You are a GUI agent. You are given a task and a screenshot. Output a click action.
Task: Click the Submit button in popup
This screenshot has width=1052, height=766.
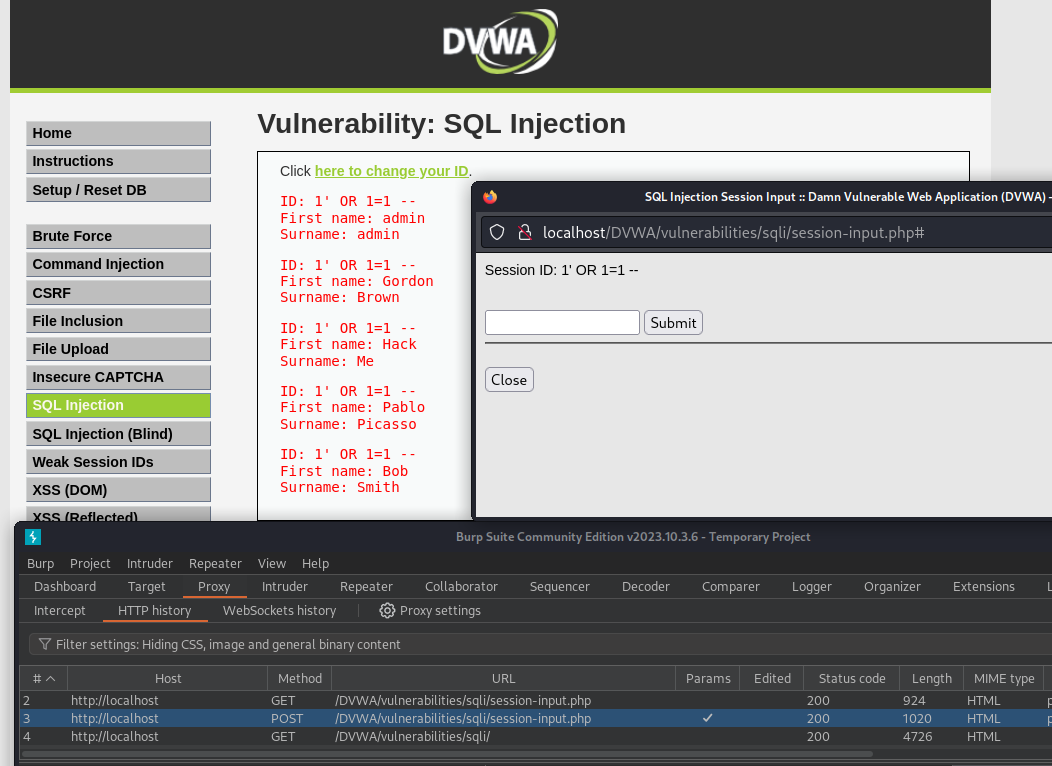click(x=673, y=323)
